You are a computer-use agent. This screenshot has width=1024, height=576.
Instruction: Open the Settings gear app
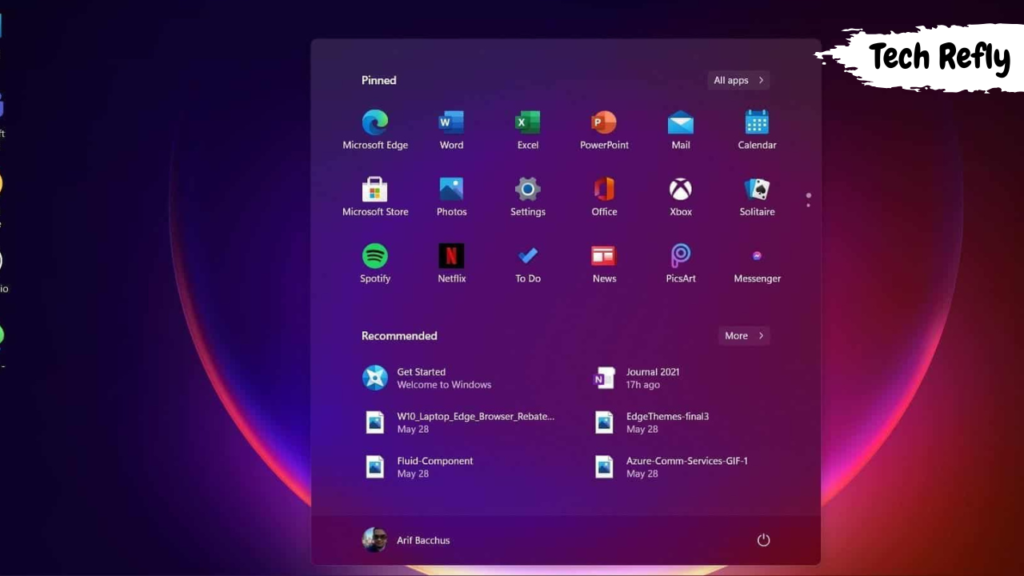point(528,197)
